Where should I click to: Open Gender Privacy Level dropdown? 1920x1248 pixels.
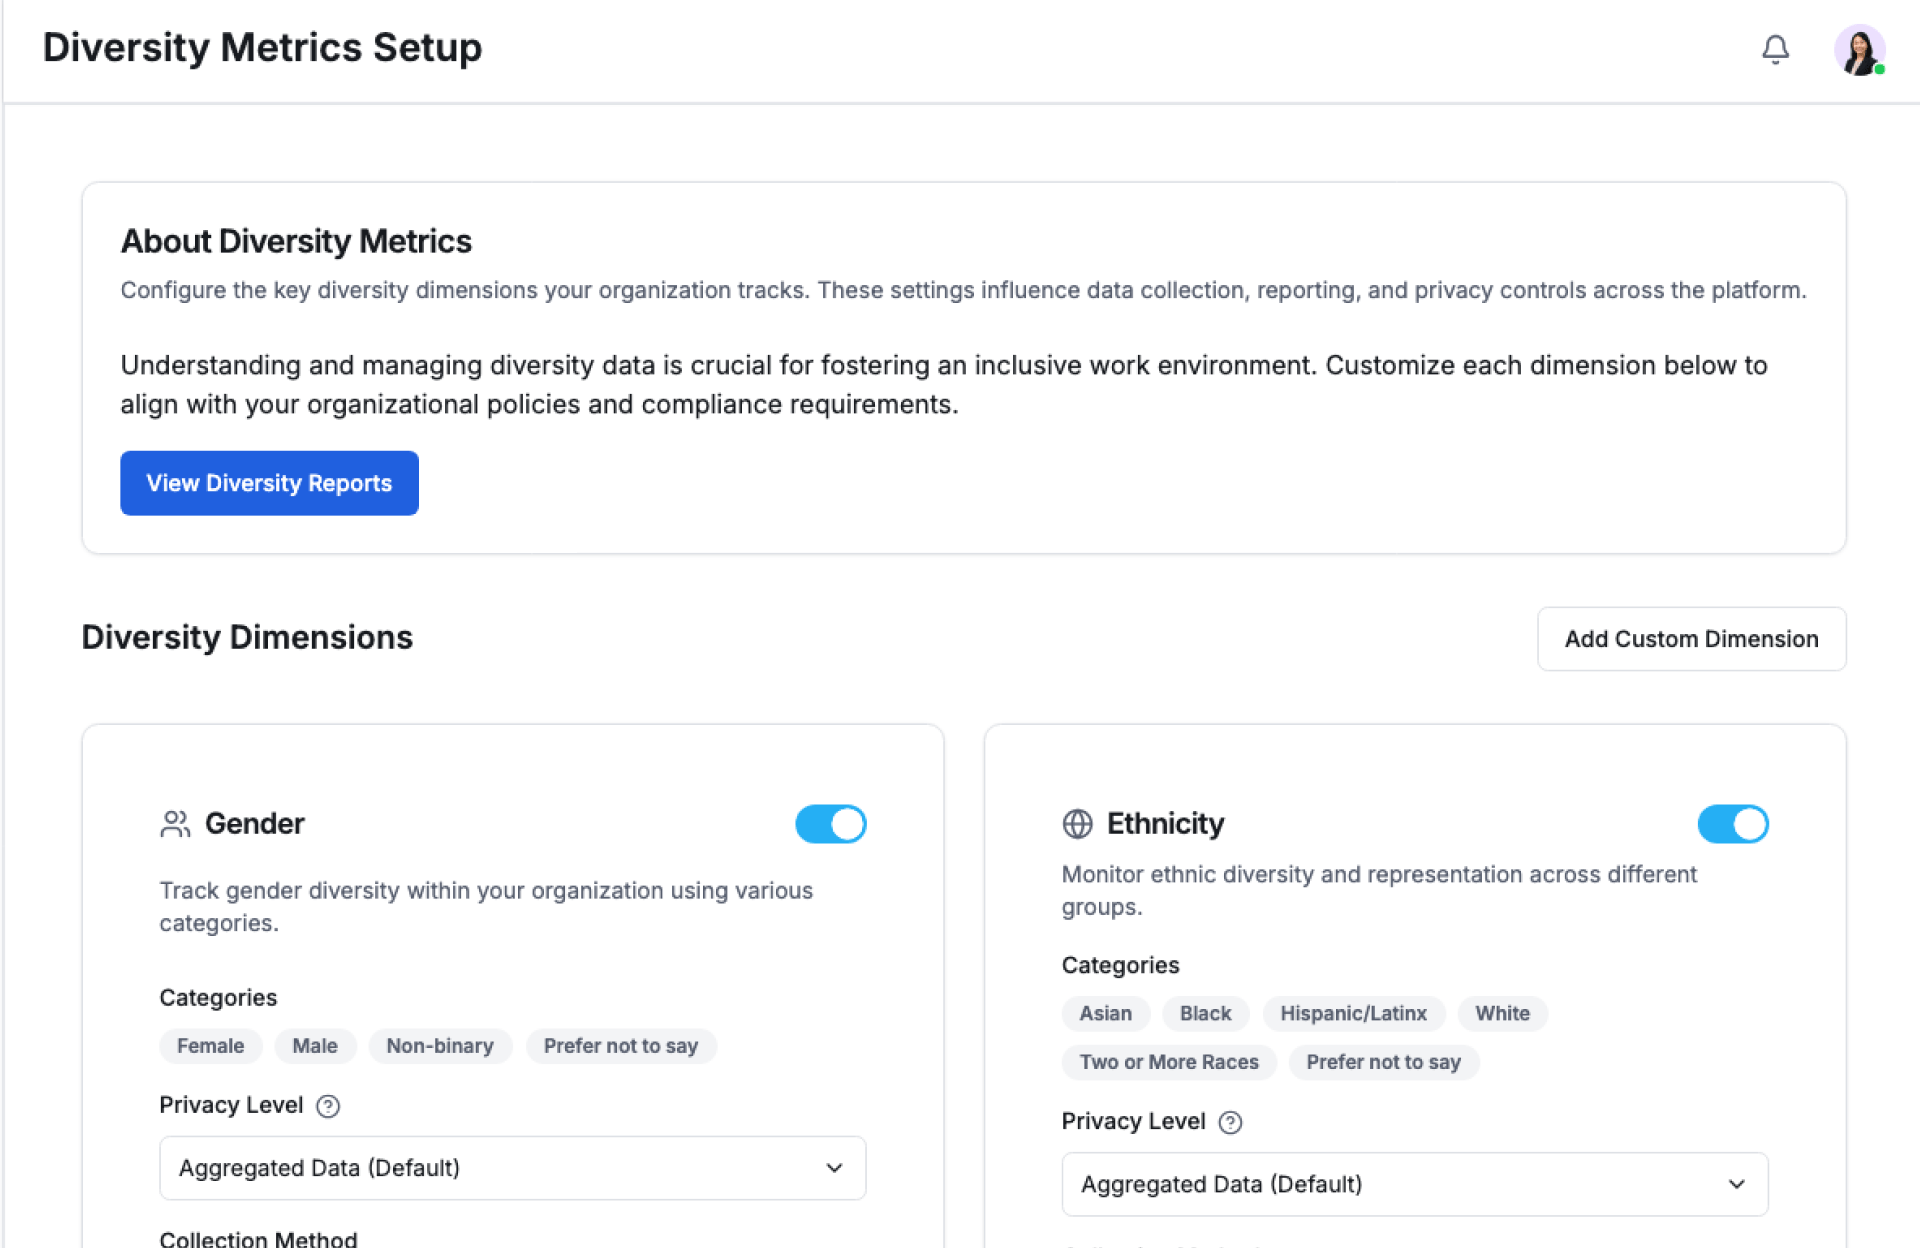[512, 1168]
